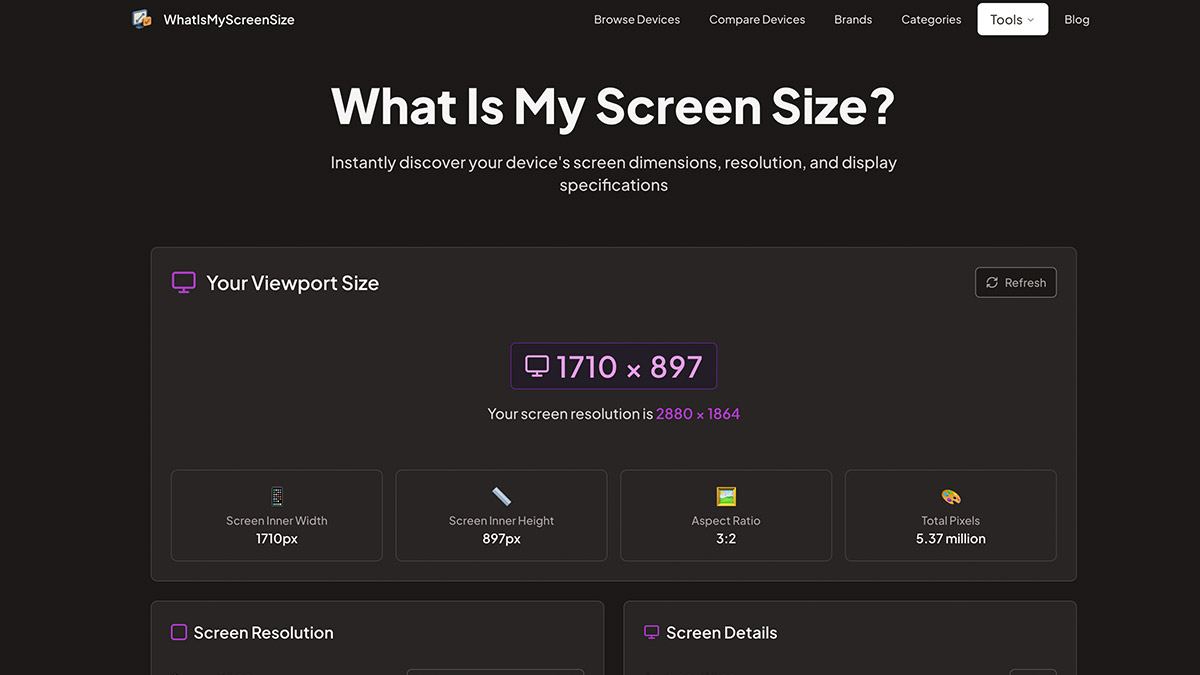Click the 5.37 million Total Pixels value
This screenshot has height=675, width=1200.
click(951, 539)
